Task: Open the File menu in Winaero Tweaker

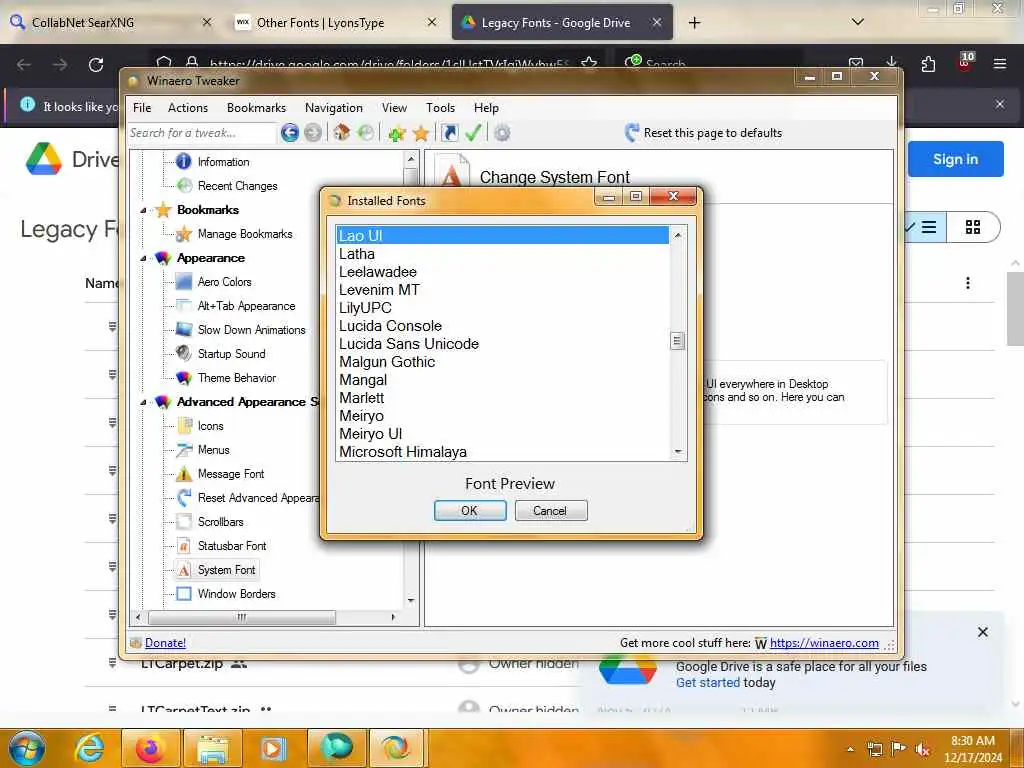Action: click(x=142, y=108)
